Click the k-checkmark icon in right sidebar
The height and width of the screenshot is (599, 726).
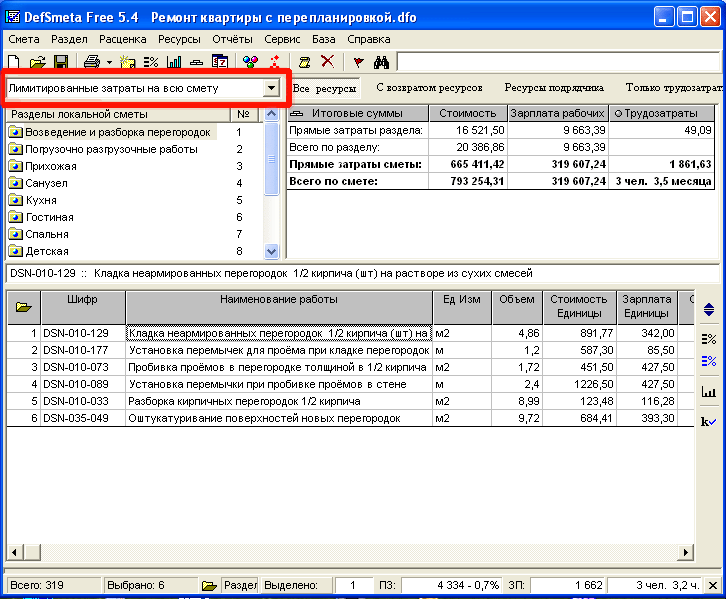[x=709, y=422]
